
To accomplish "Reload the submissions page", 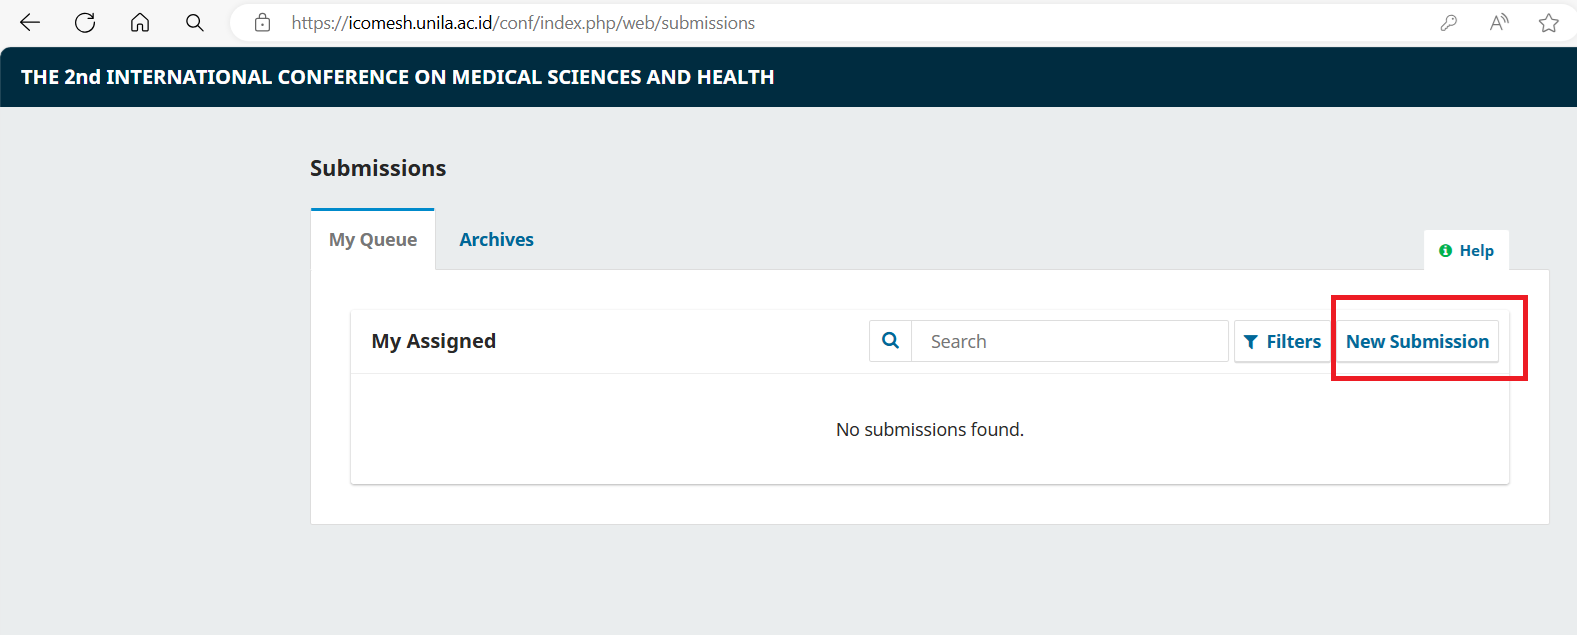I will pos(85,23).
